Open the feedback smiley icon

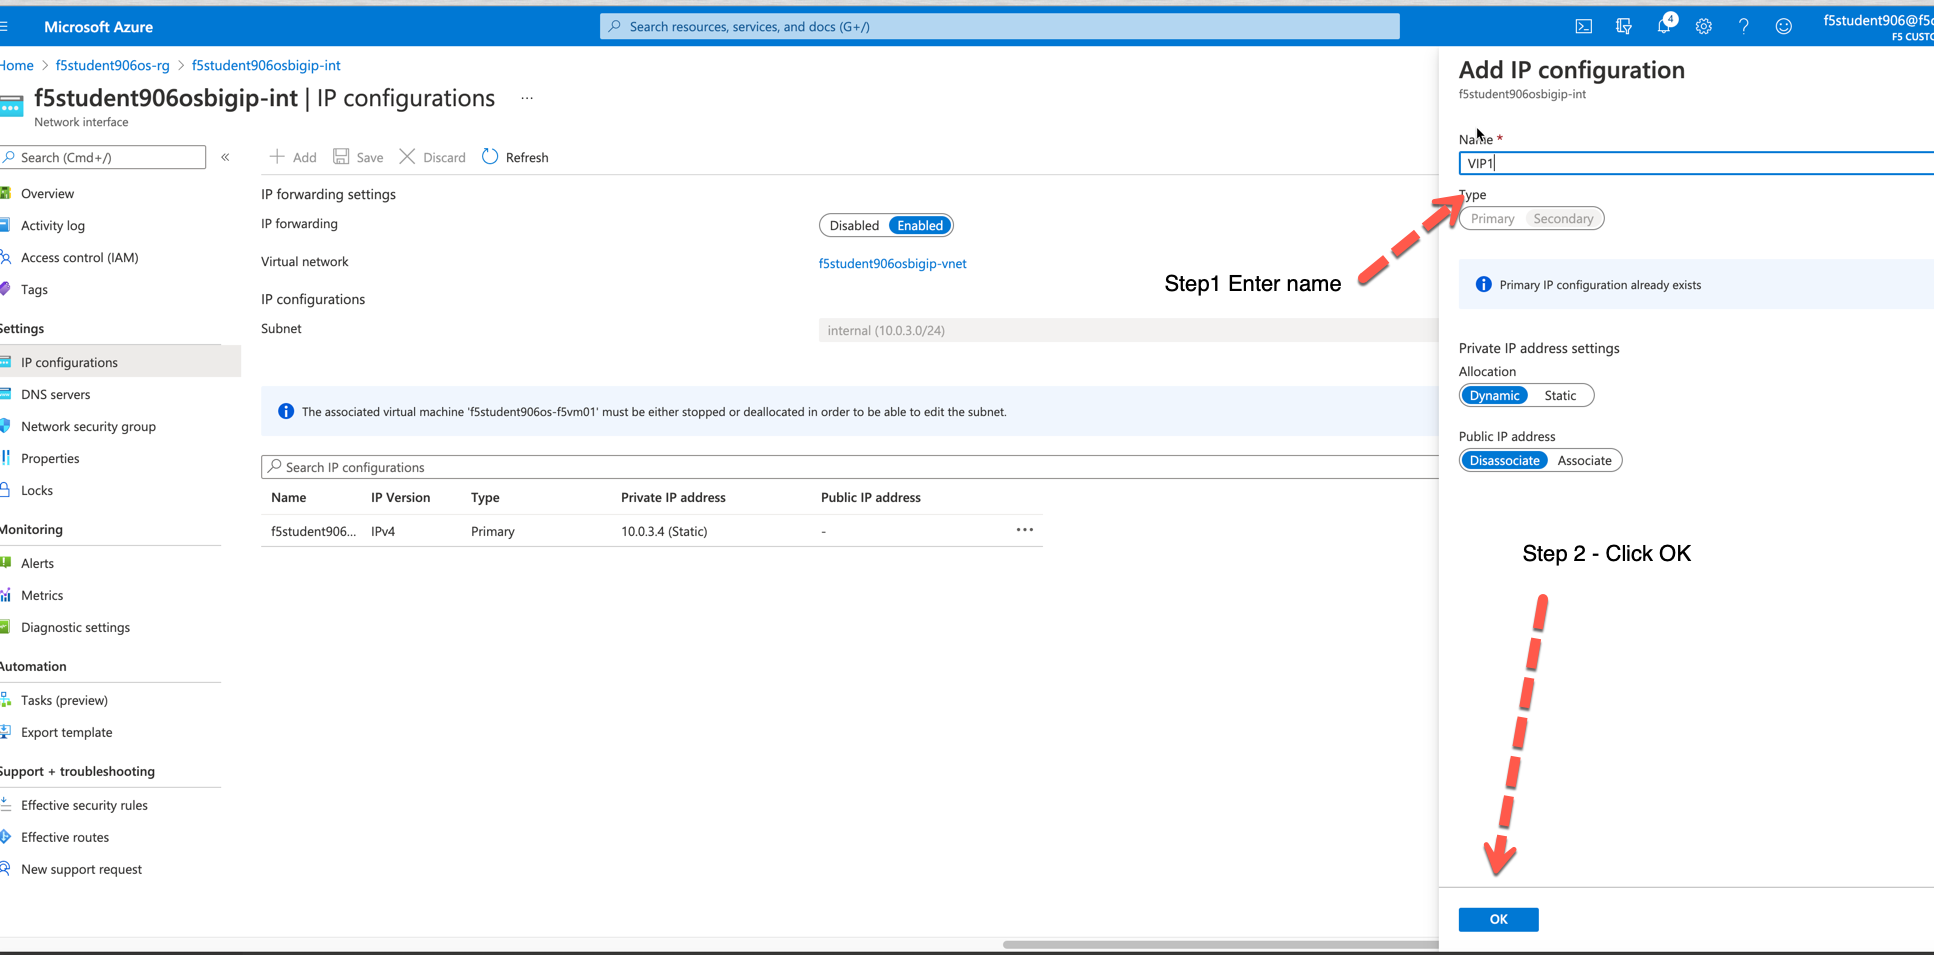point(1784,26)
